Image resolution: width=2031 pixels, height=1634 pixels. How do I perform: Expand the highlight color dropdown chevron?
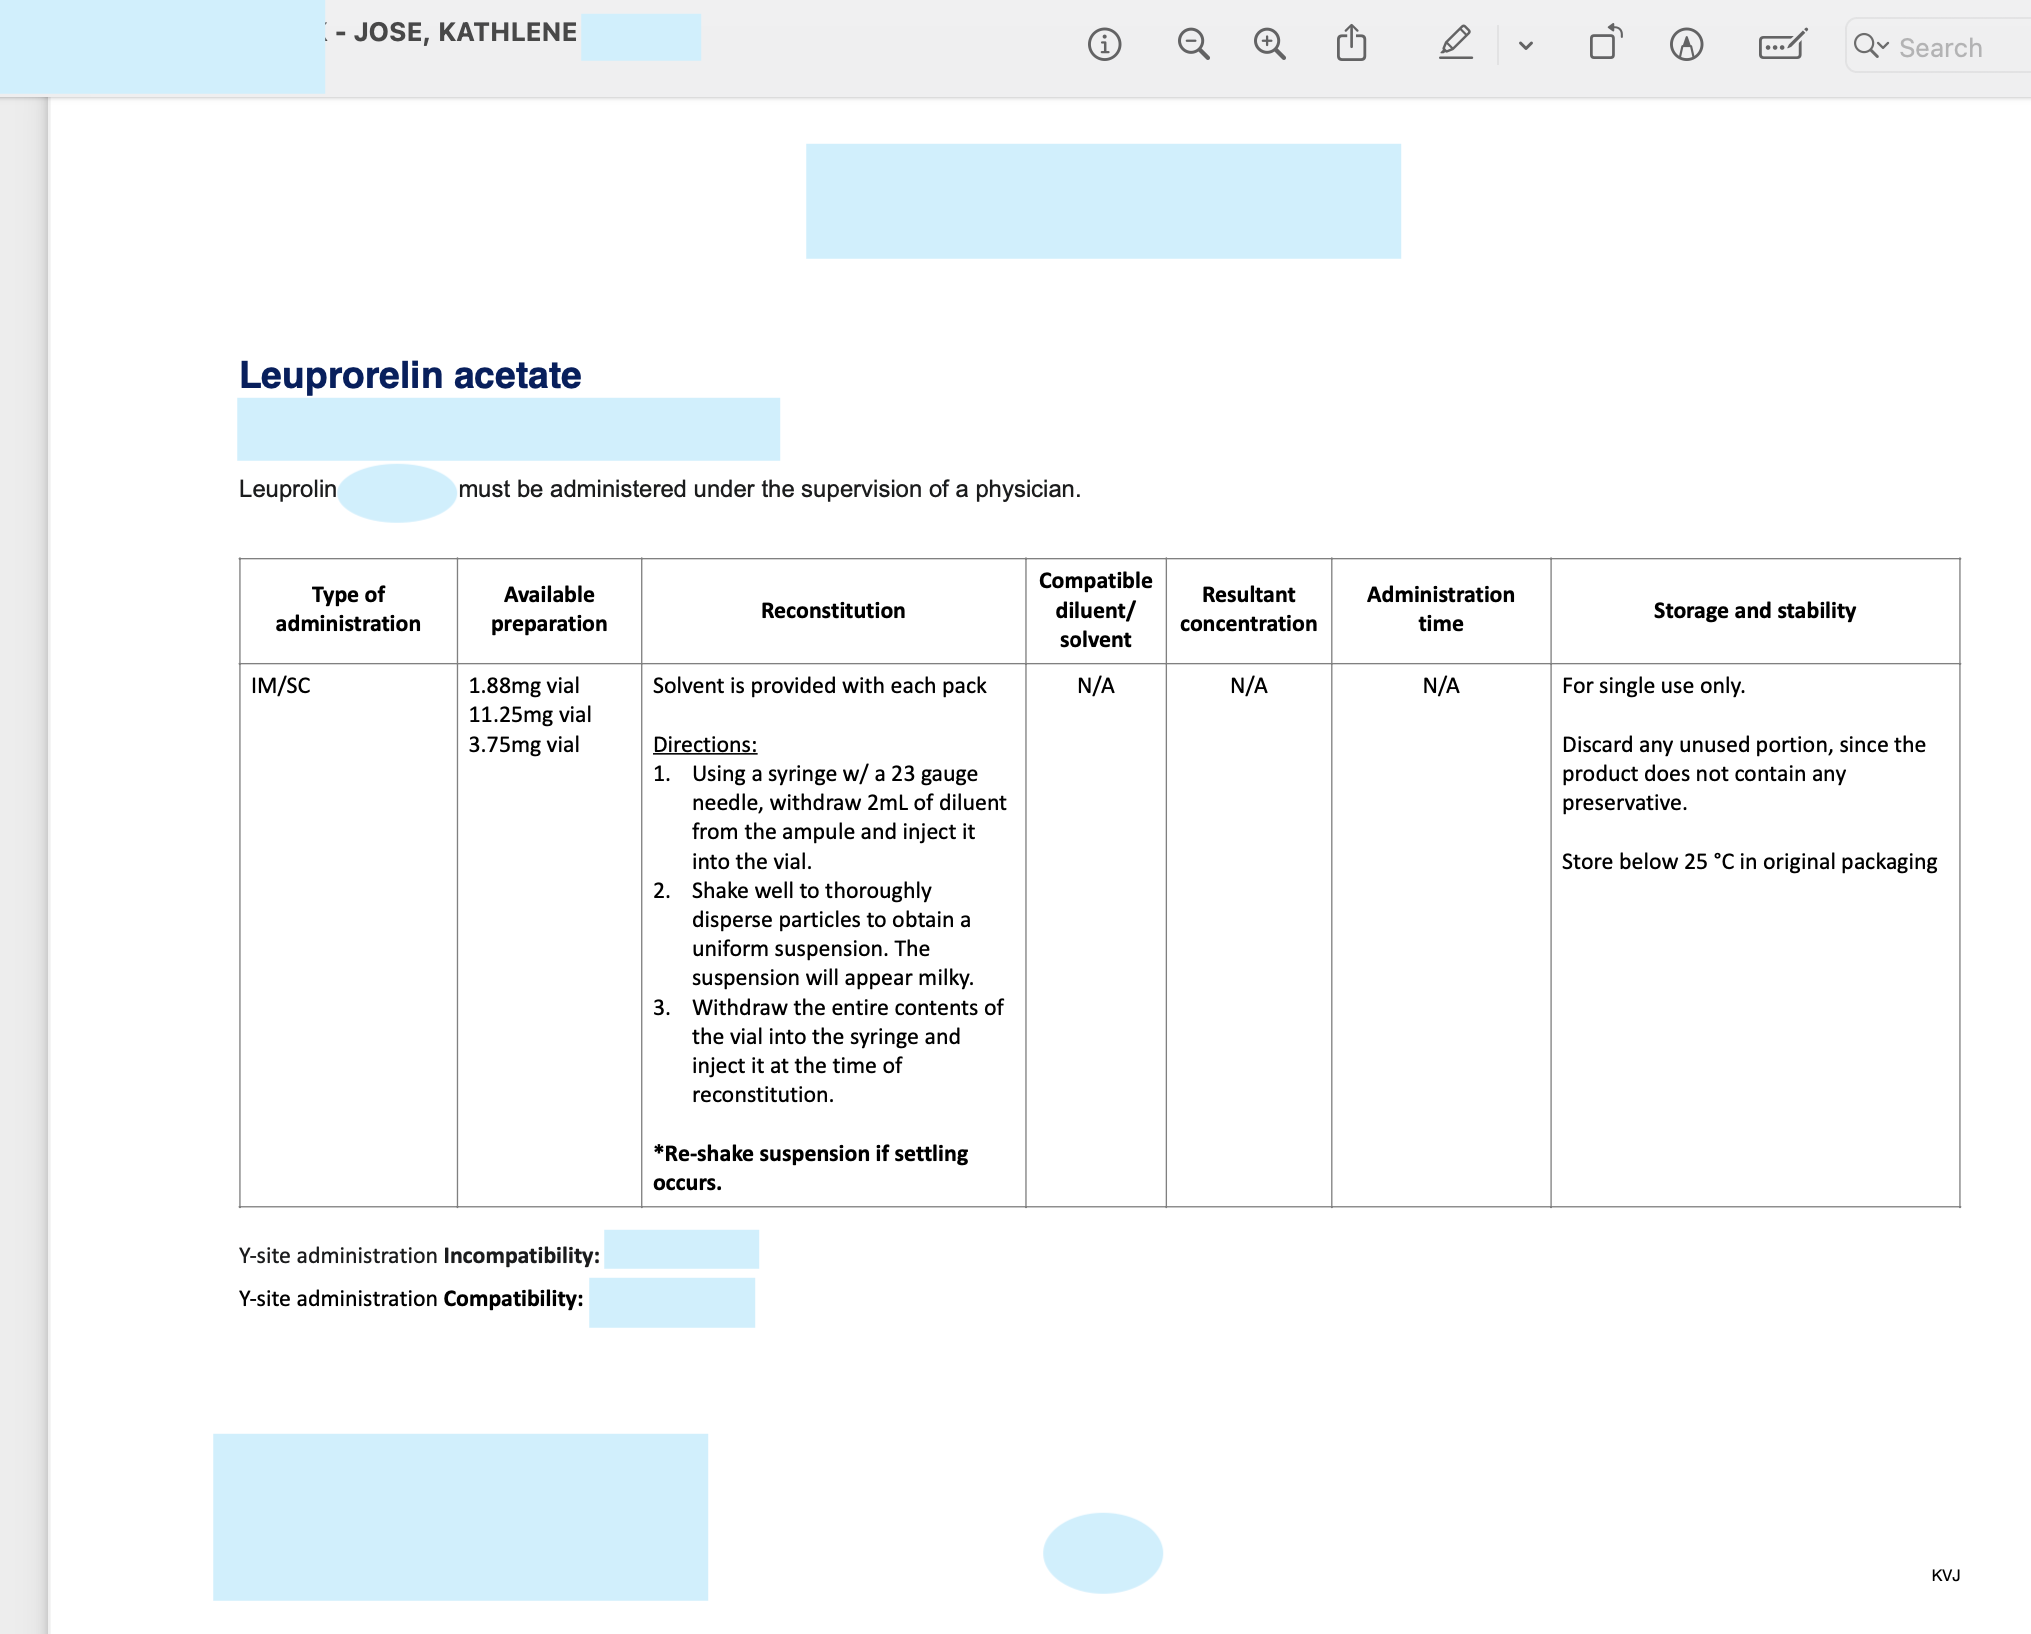pyautogui.click(x=1525, y=46)
